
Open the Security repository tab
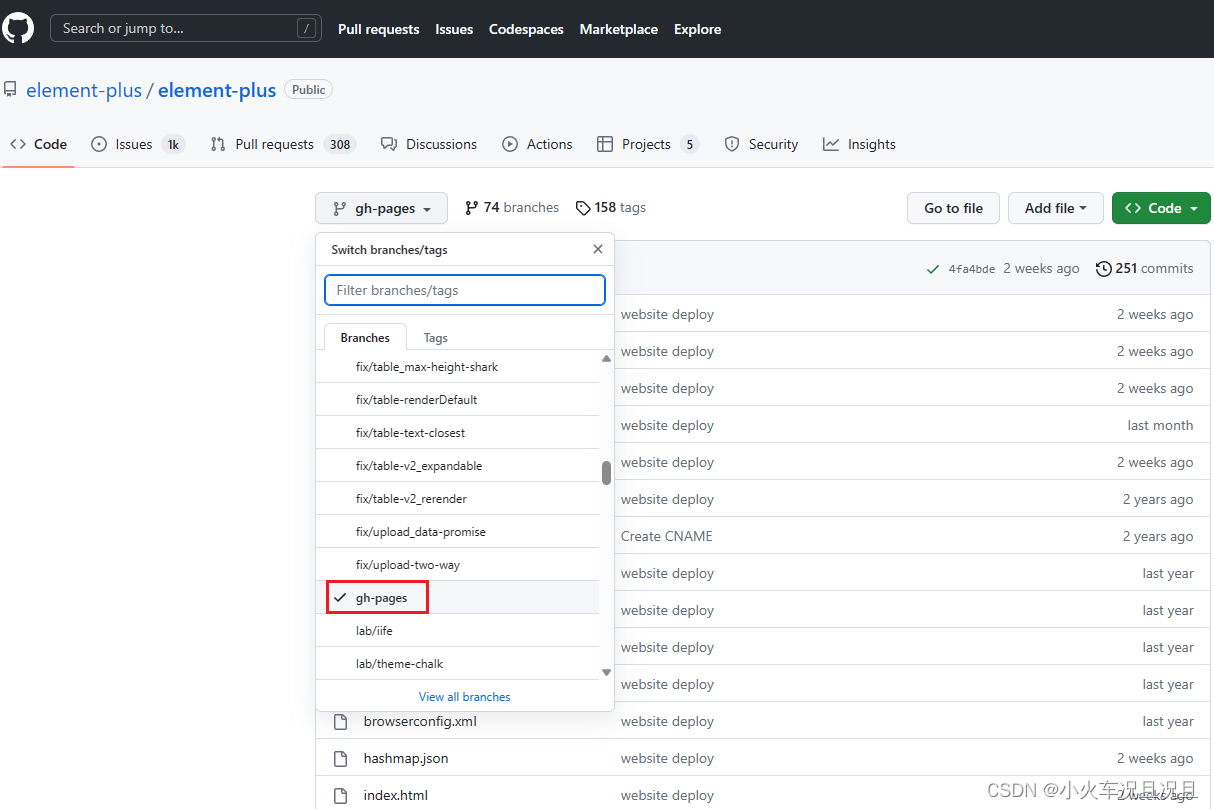[x=762, y=144]
